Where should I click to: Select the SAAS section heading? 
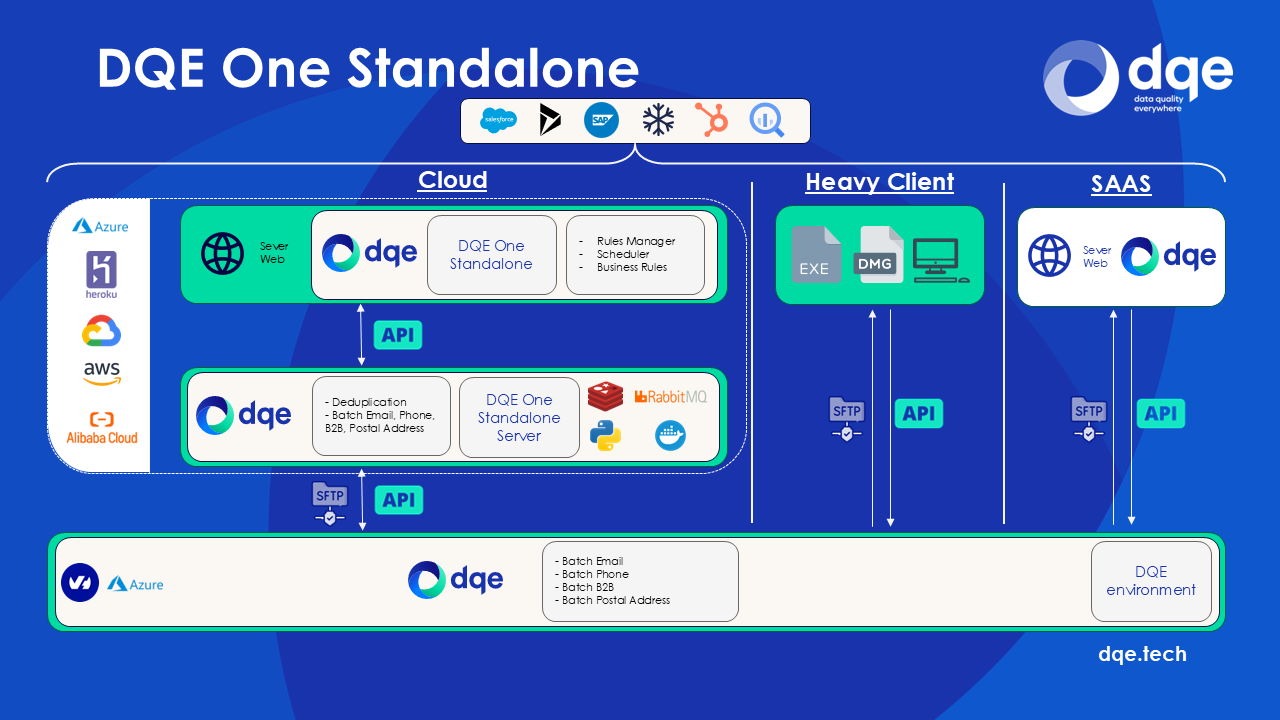[1121, 184]
